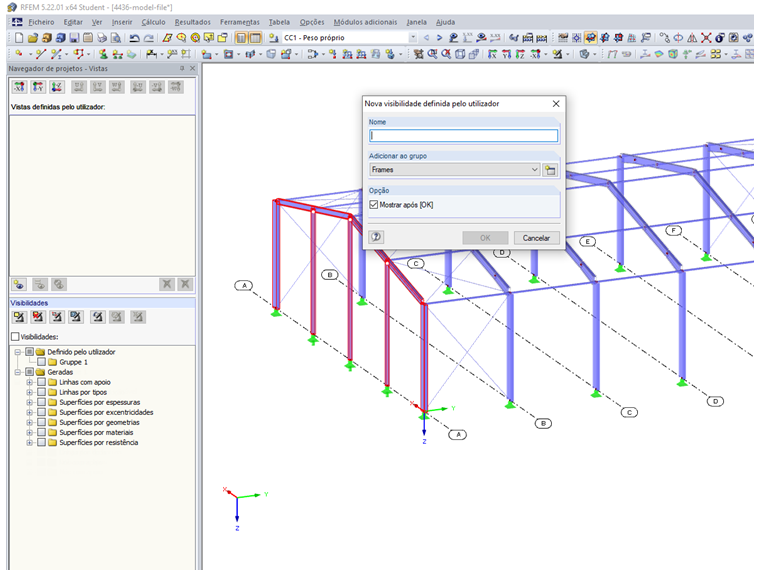
Task: Expand the Linhas com apoio node
Action: [x=30, y=382]
